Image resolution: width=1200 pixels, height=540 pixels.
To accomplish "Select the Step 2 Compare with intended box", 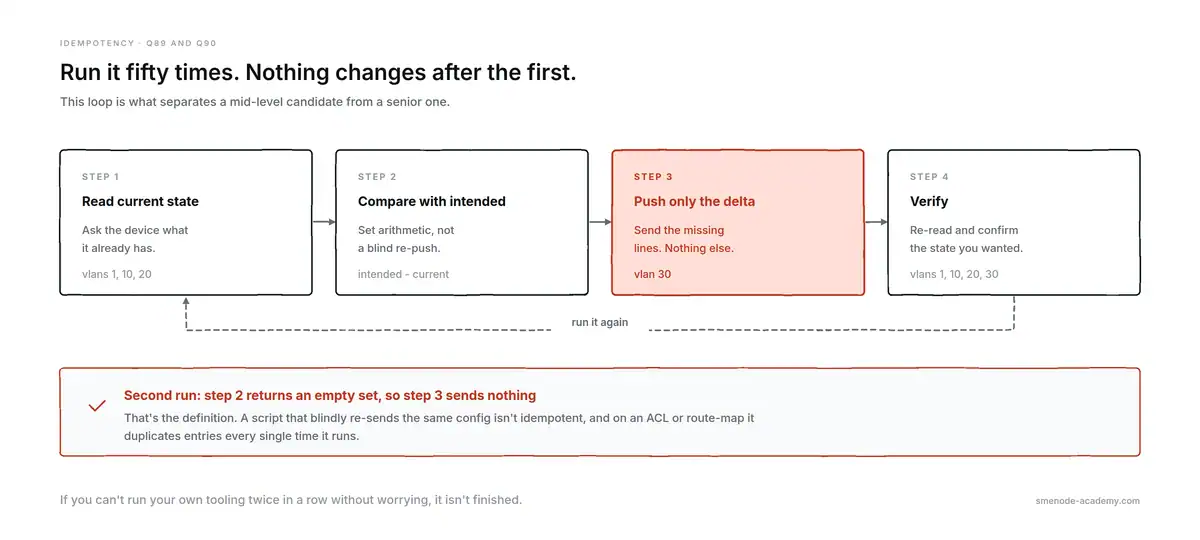I will (x=462, y=222).
